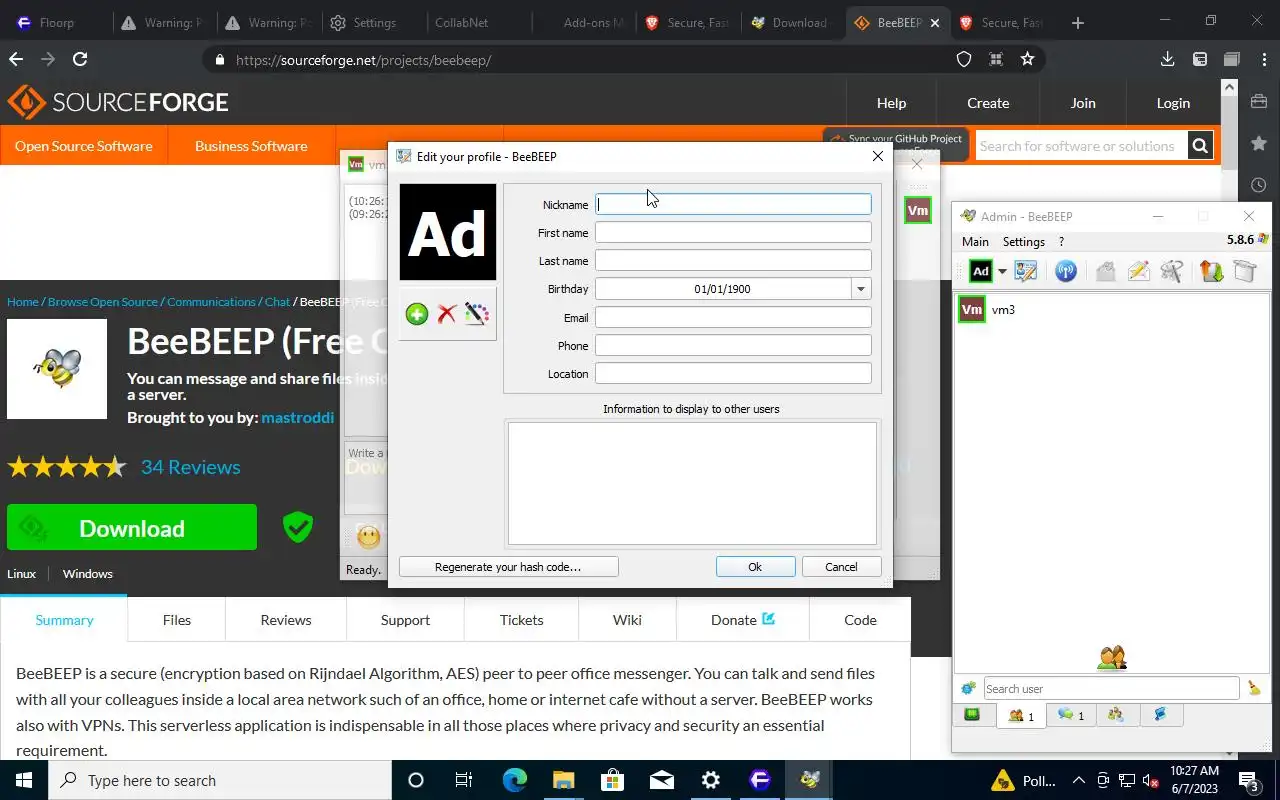The width and height of the screenshot is (1280, 800).
Task: Click the Nickname input field
Action: (x=733, y=204)
